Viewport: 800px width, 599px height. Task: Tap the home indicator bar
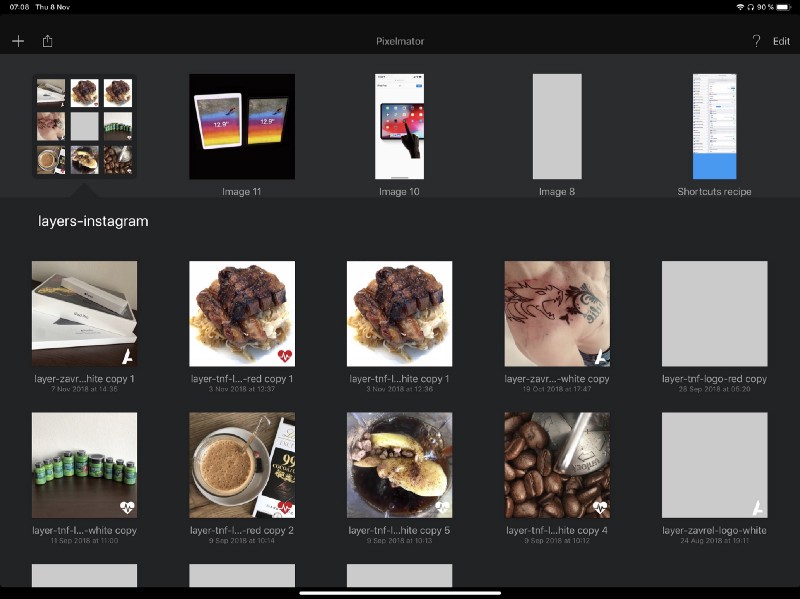(400, 593)
